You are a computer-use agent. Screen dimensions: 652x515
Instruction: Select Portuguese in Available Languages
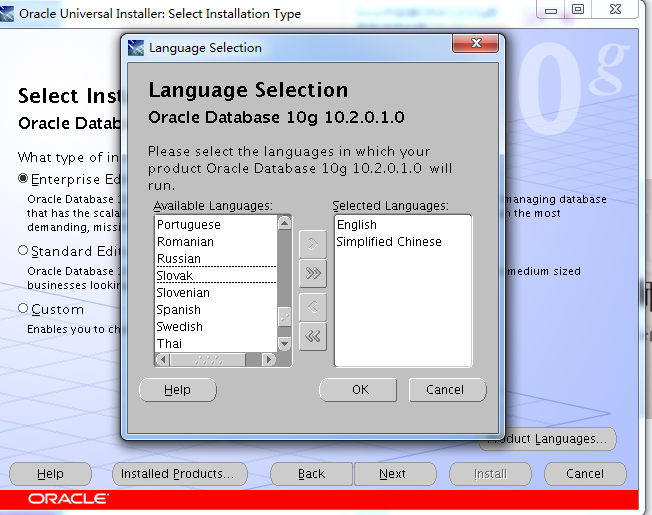pyautogui.click(x=216, y=224)
